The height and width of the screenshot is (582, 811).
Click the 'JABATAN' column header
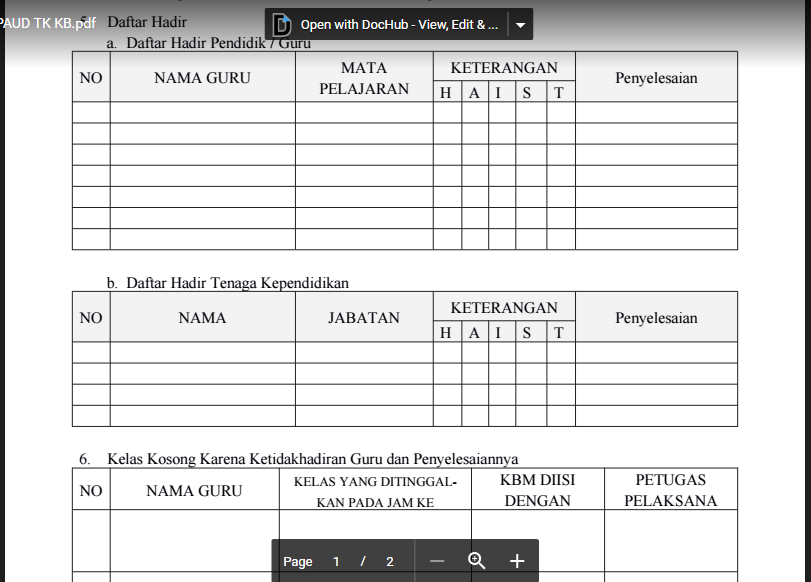[364, 318]
